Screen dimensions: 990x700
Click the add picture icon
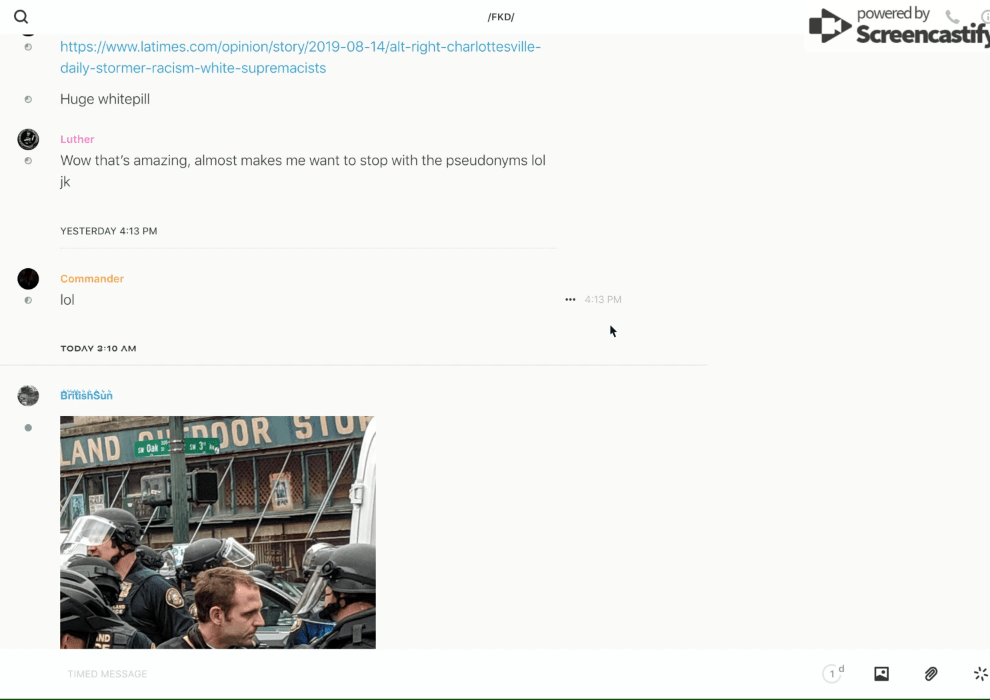click(x=881, y=674)
